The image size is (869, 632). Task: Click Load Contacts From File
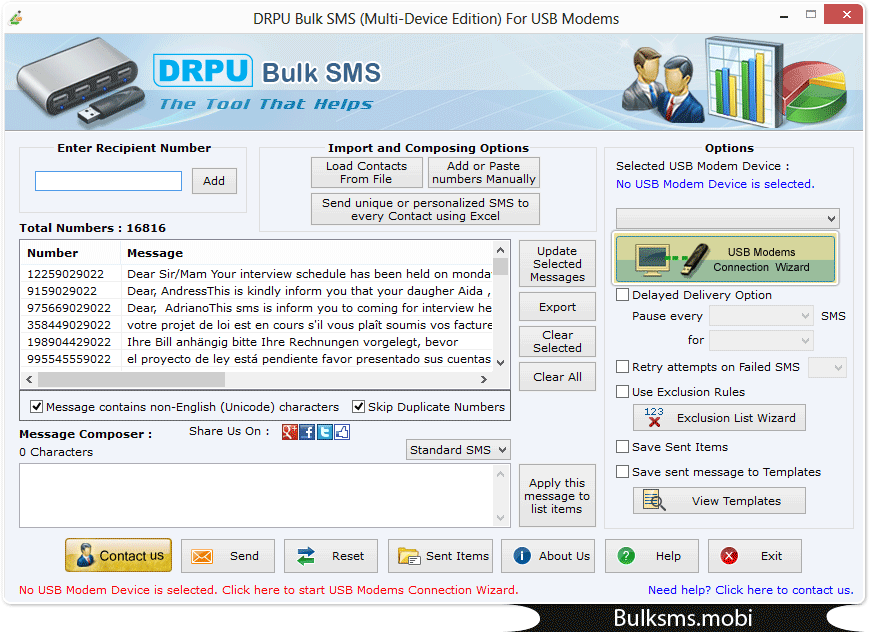(366, 172)
